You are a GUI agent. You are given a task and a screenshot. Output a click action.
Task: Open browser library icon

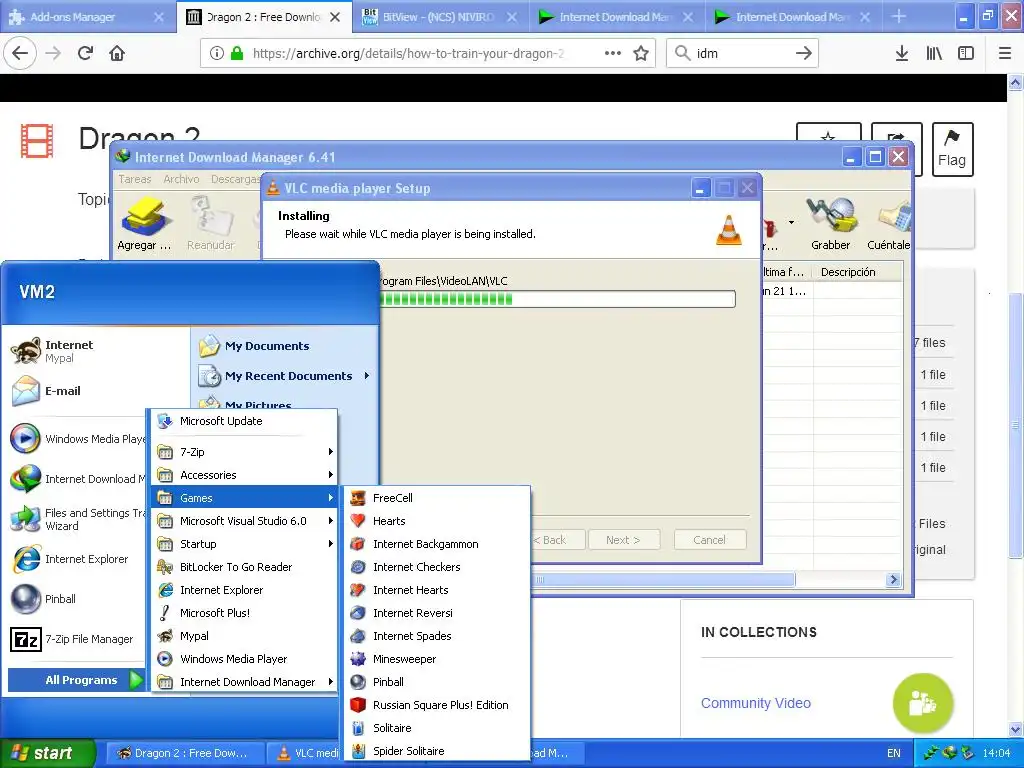(x=934, y=53)
